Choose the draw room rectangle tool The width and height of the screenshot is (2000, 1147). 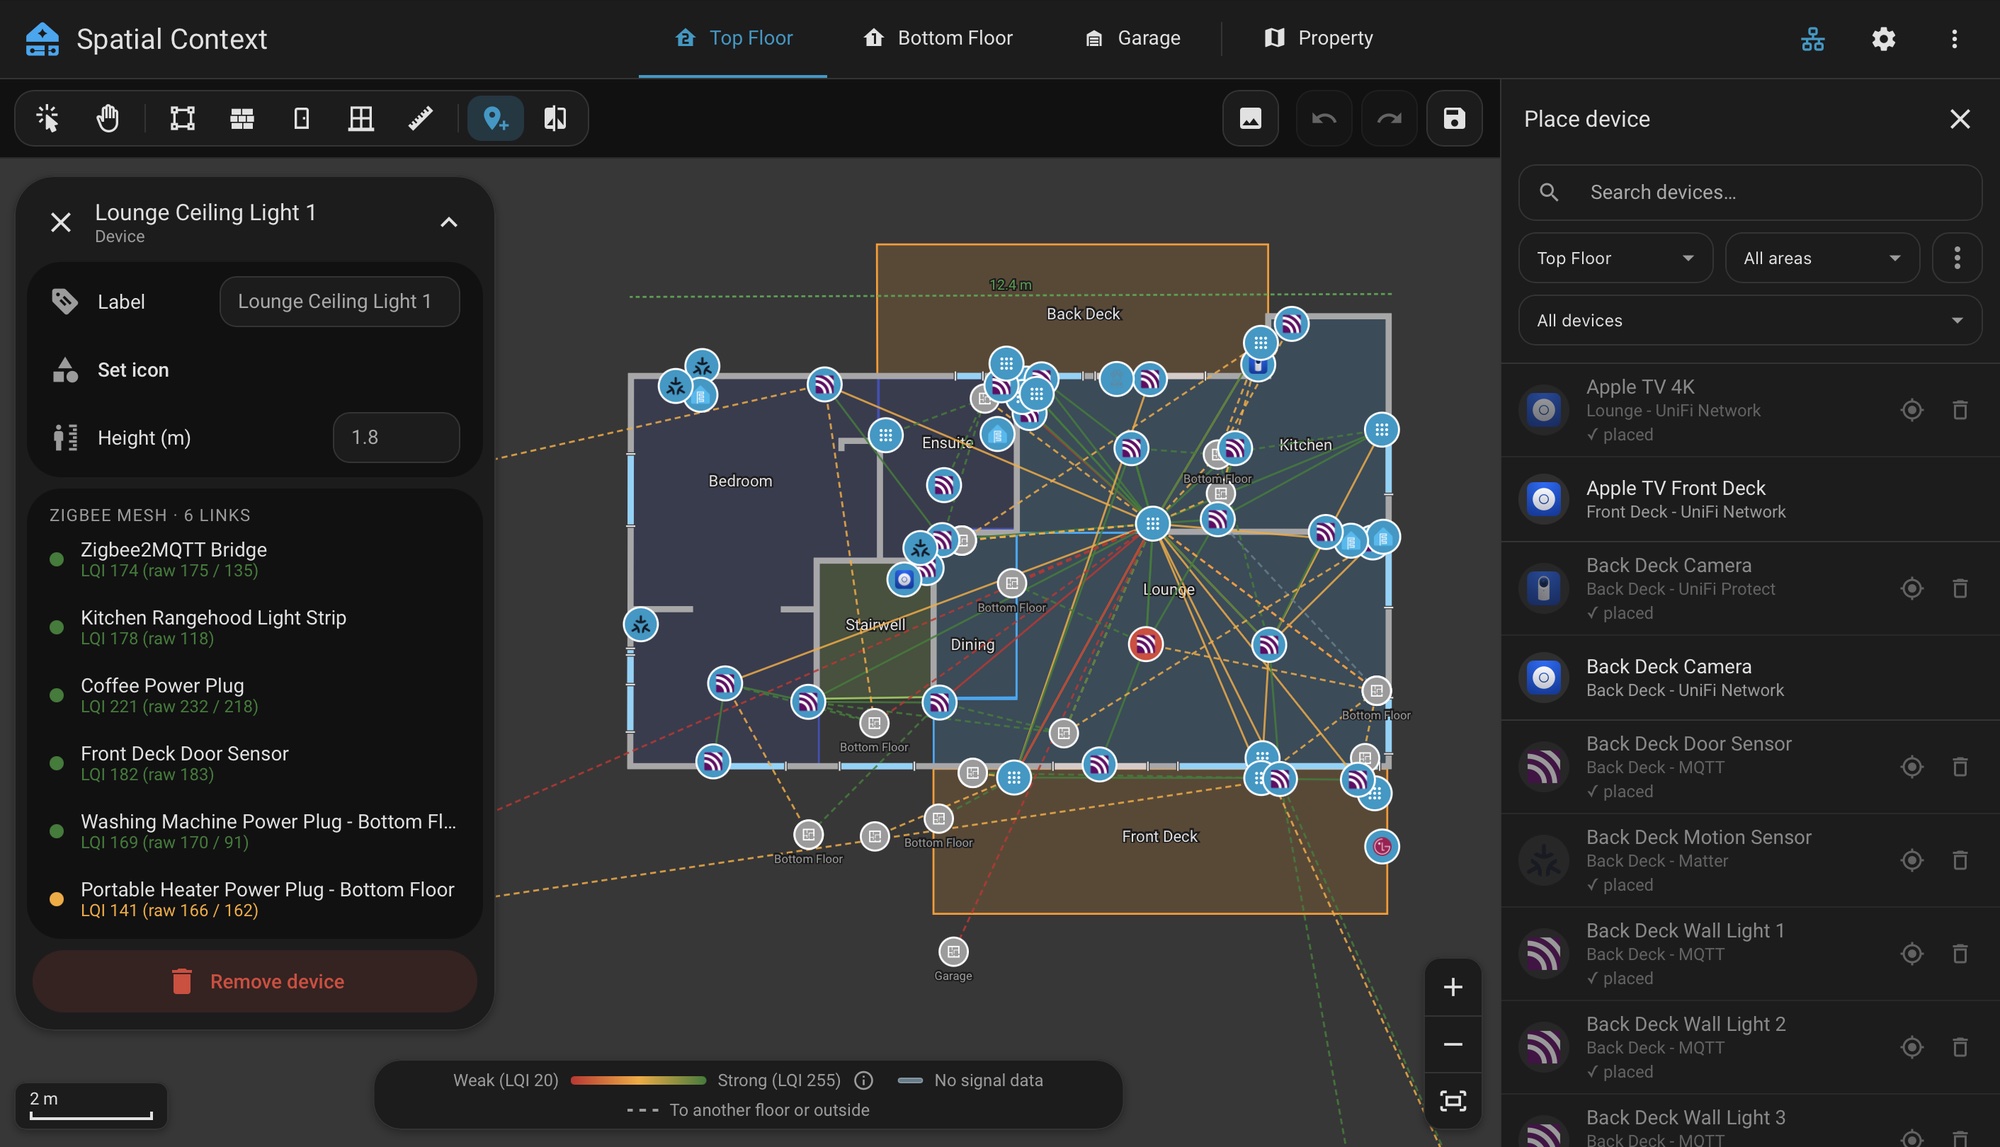[182, 119]
